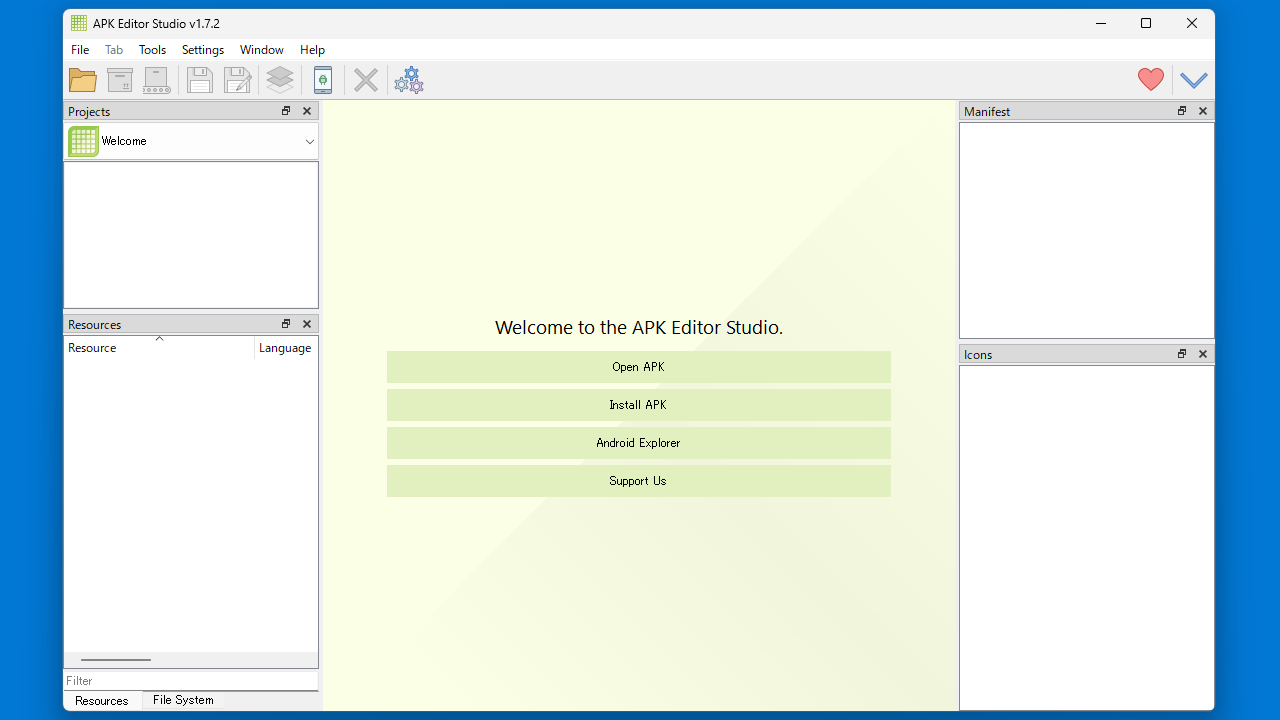Open Settings via the gears toolbar icon

click(409, 80)
